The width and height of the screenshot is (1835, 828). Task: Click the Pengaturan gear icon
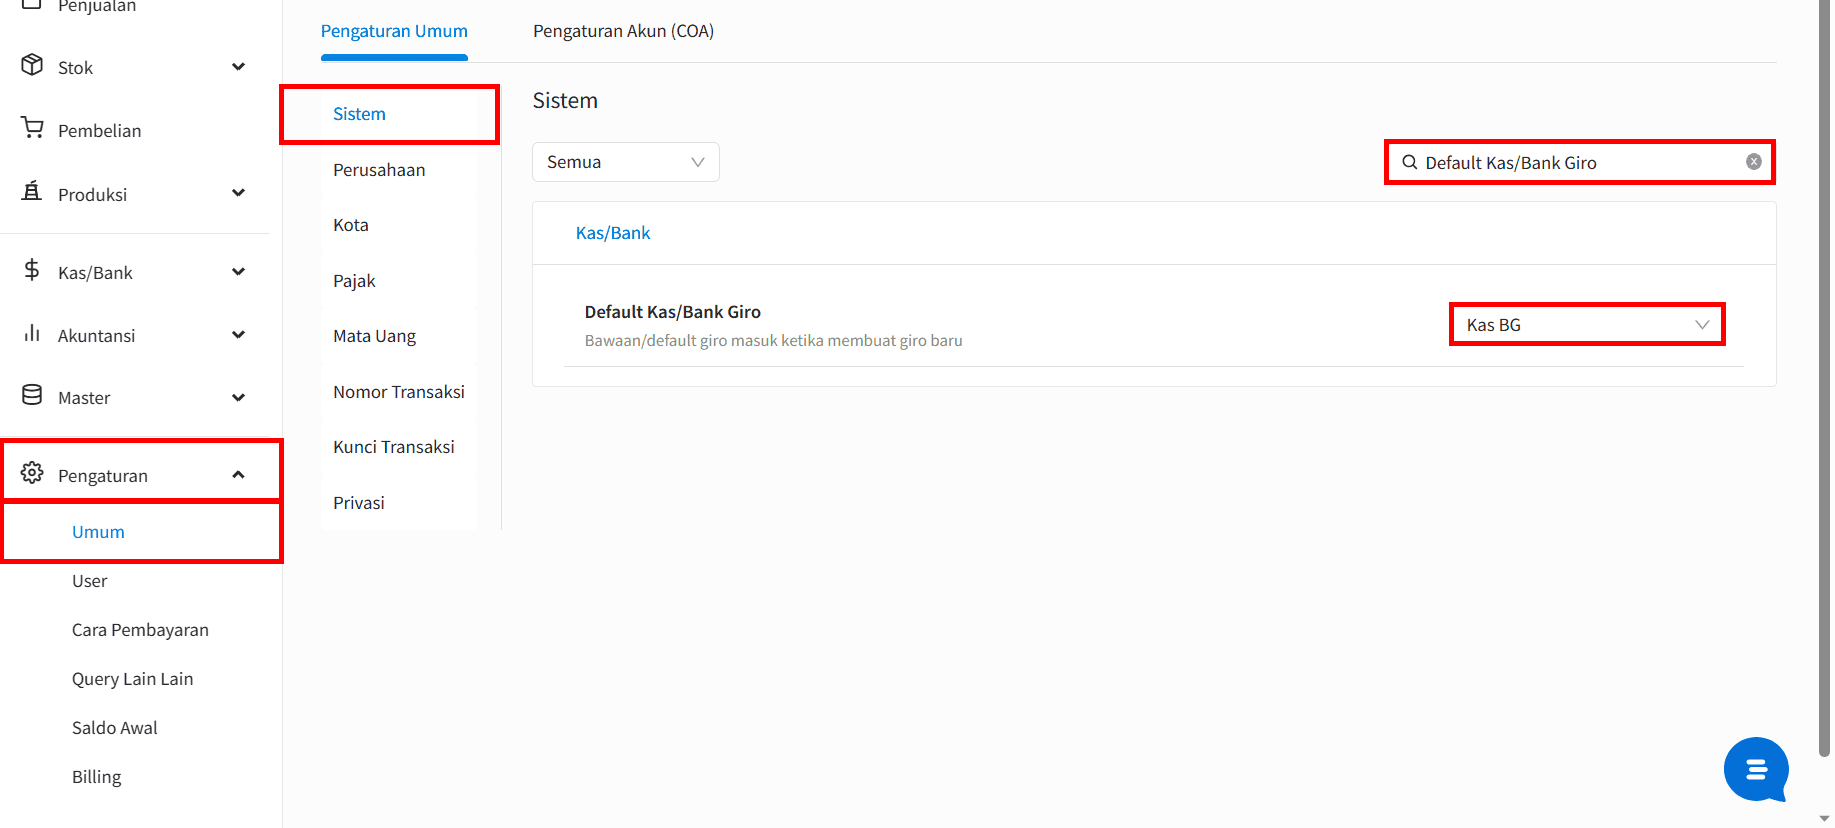[32, 473]
